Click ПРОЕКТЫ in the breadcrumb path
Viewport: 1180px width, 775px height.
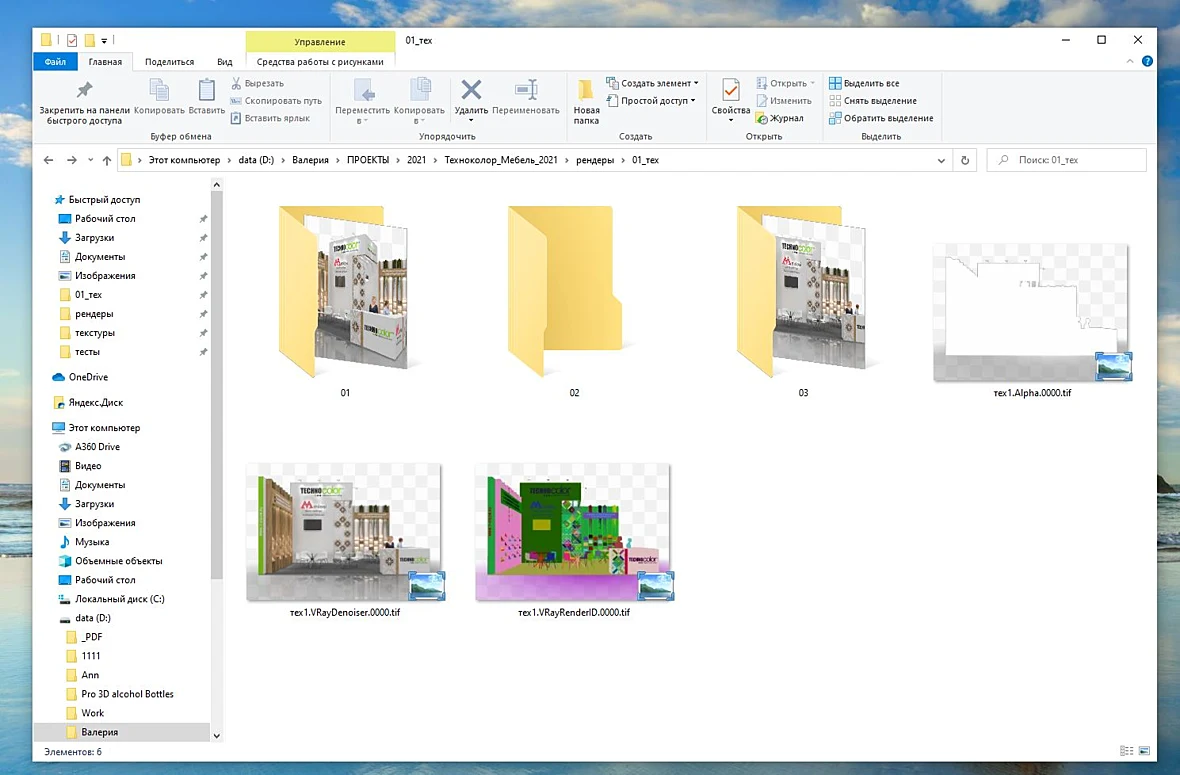(x=368, y=160)
